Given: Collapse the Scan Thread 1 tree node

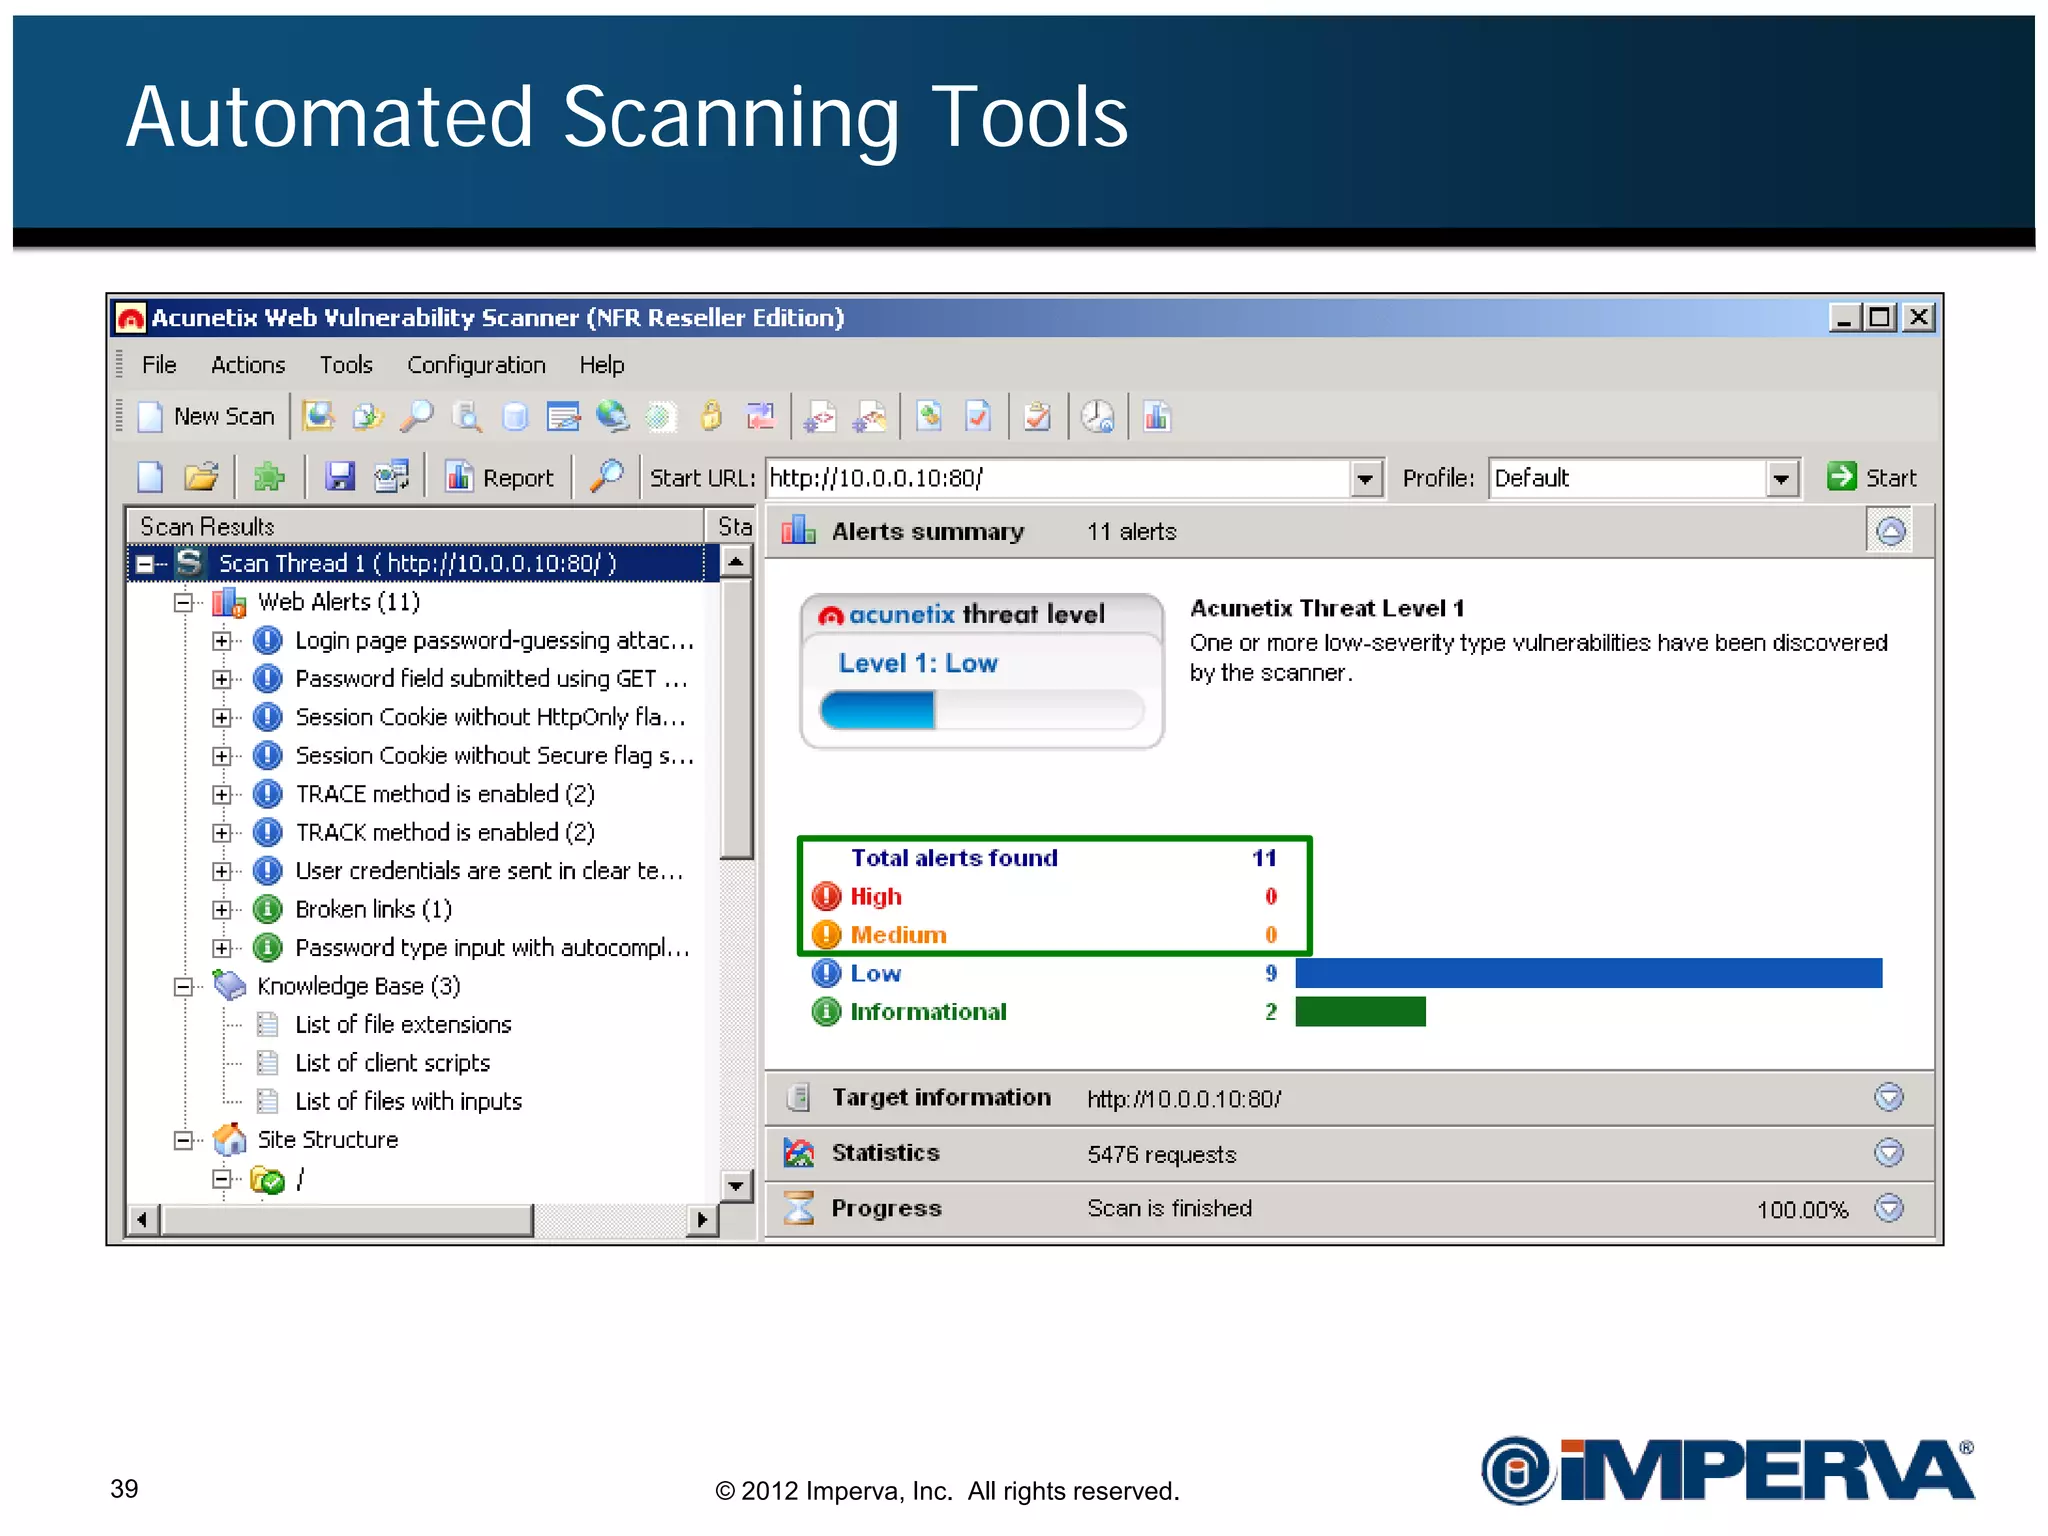Looking at the screenshot, I should 146,565.
